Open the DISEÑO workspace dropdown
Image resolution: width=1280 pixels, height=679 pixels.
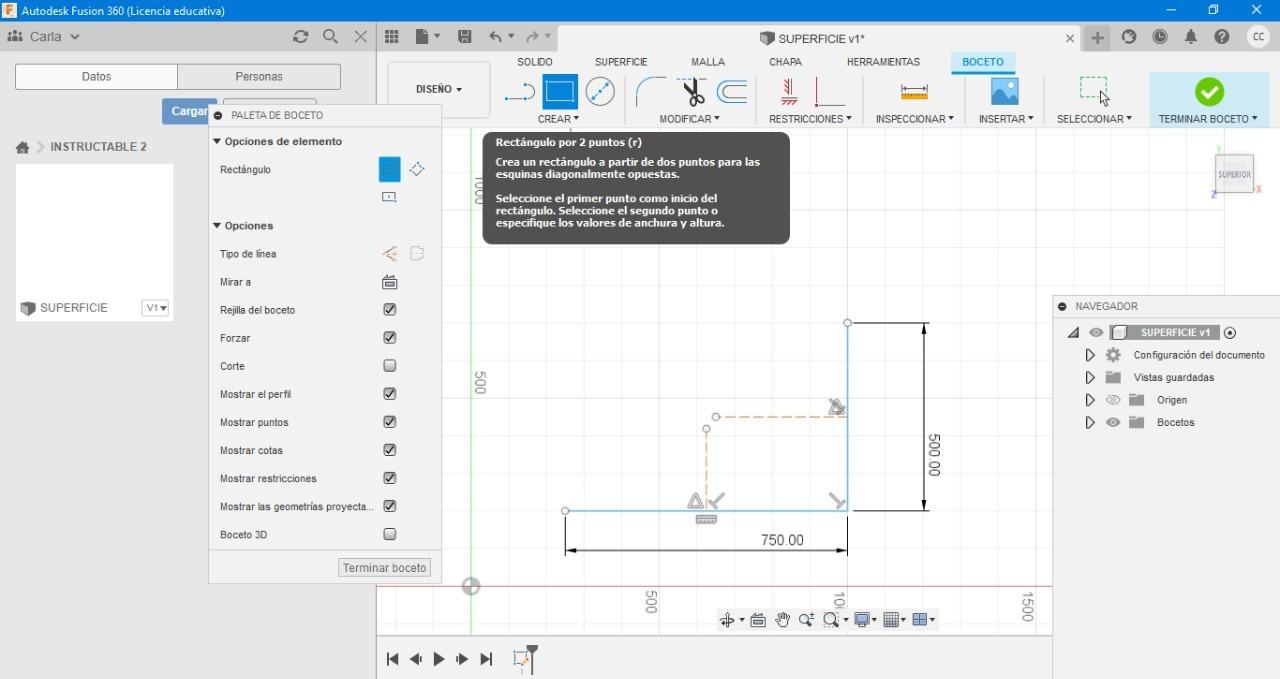439,89
